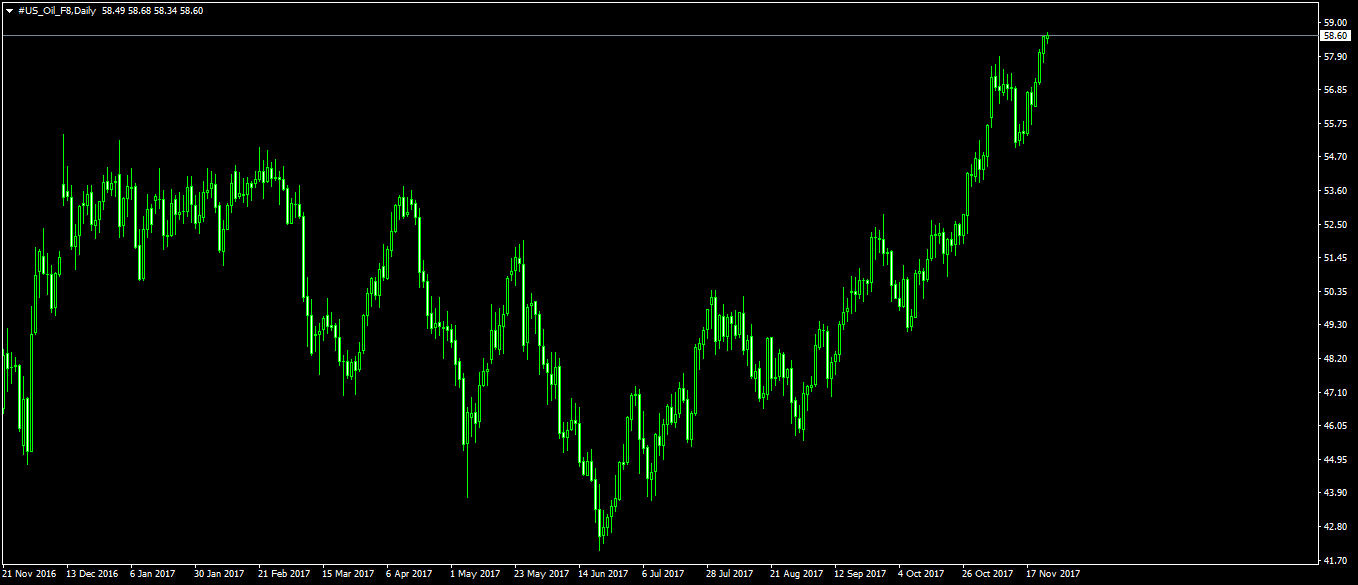Click the 50.35 price axis label
Screen dimensions: 1358x585
tap(1335, 292)
